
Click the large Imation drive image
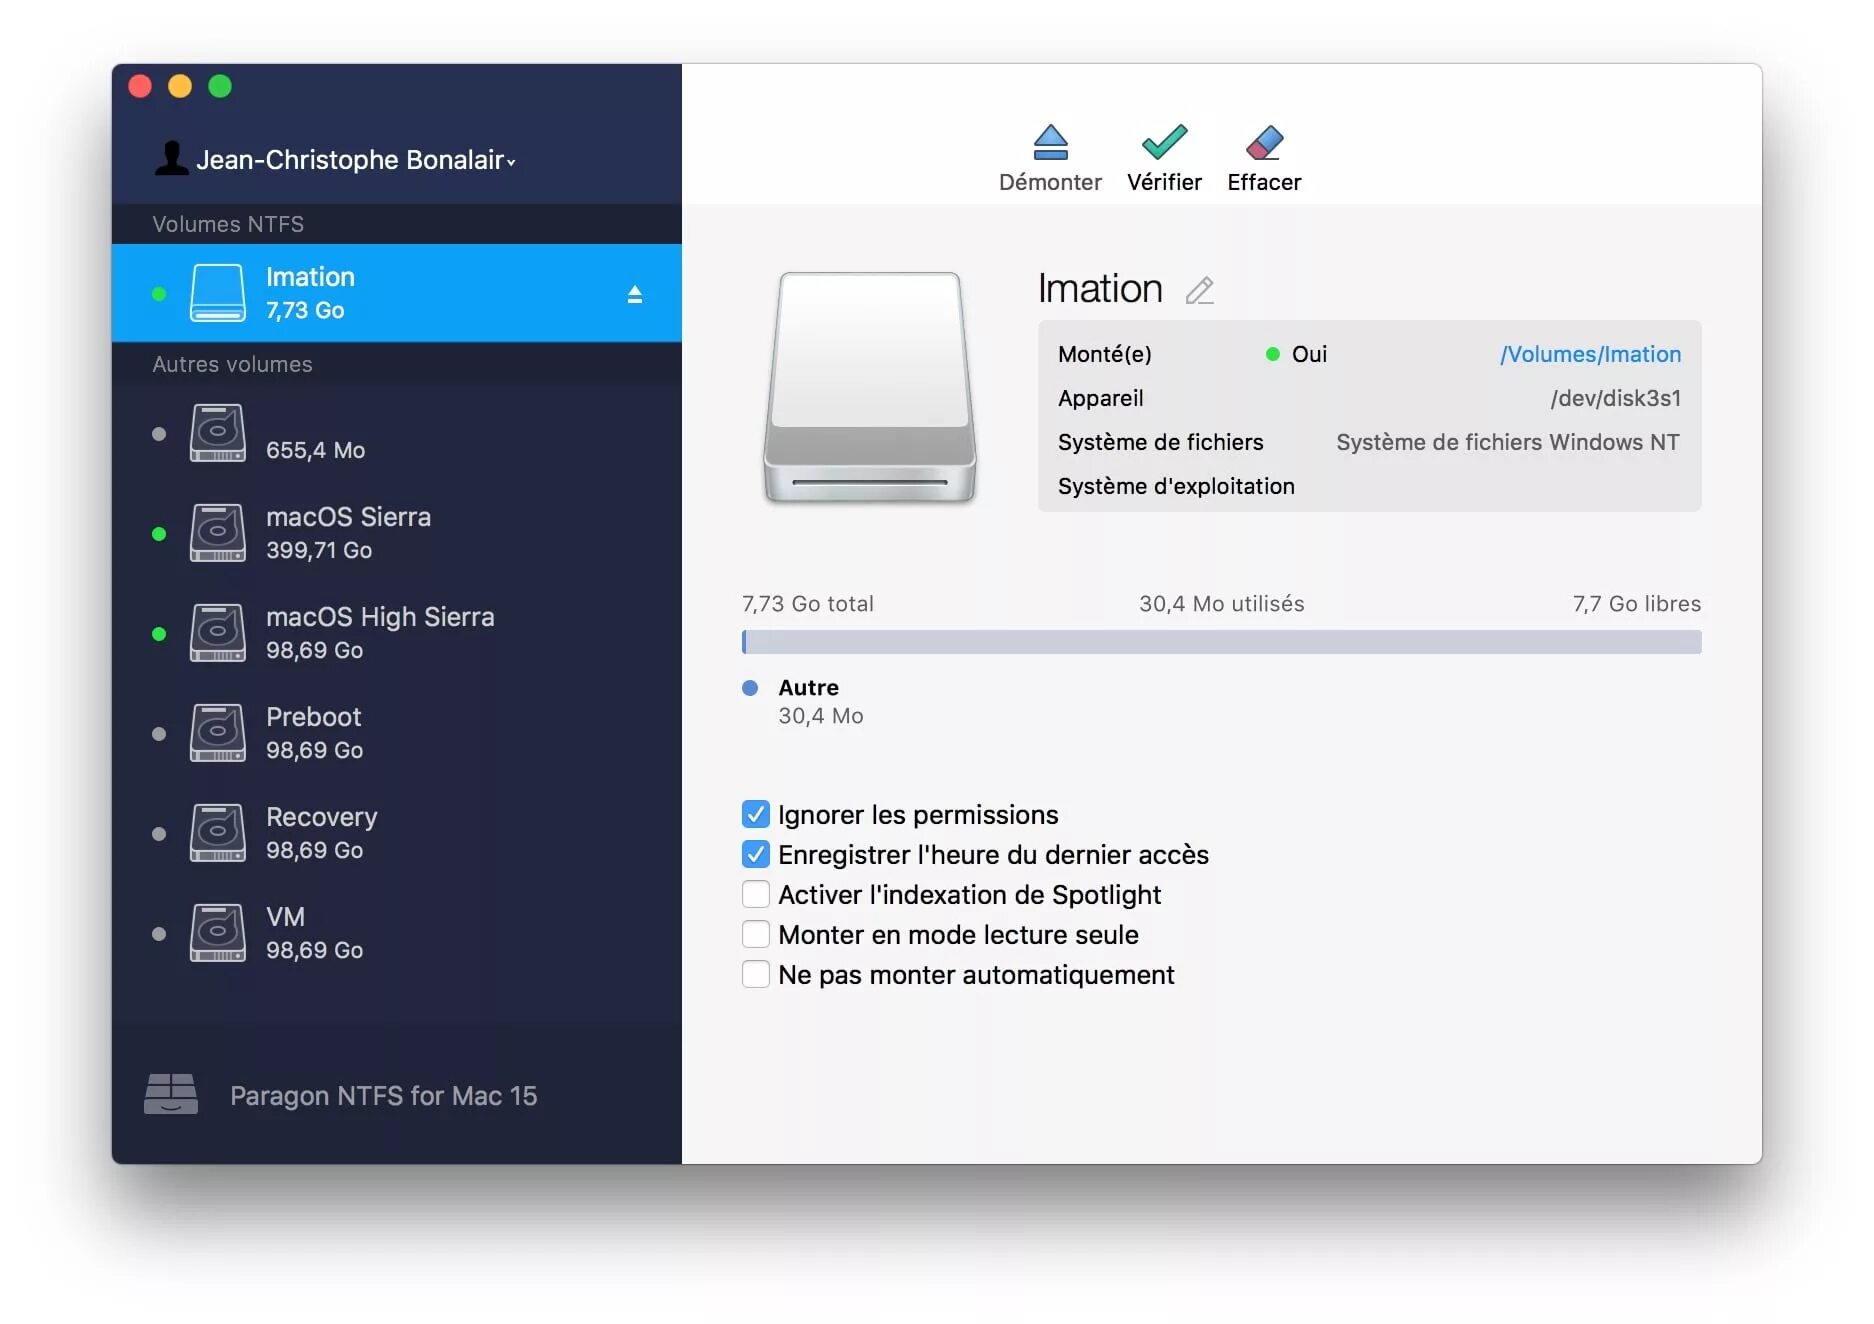pyautogui.click(x=870, y=388)
